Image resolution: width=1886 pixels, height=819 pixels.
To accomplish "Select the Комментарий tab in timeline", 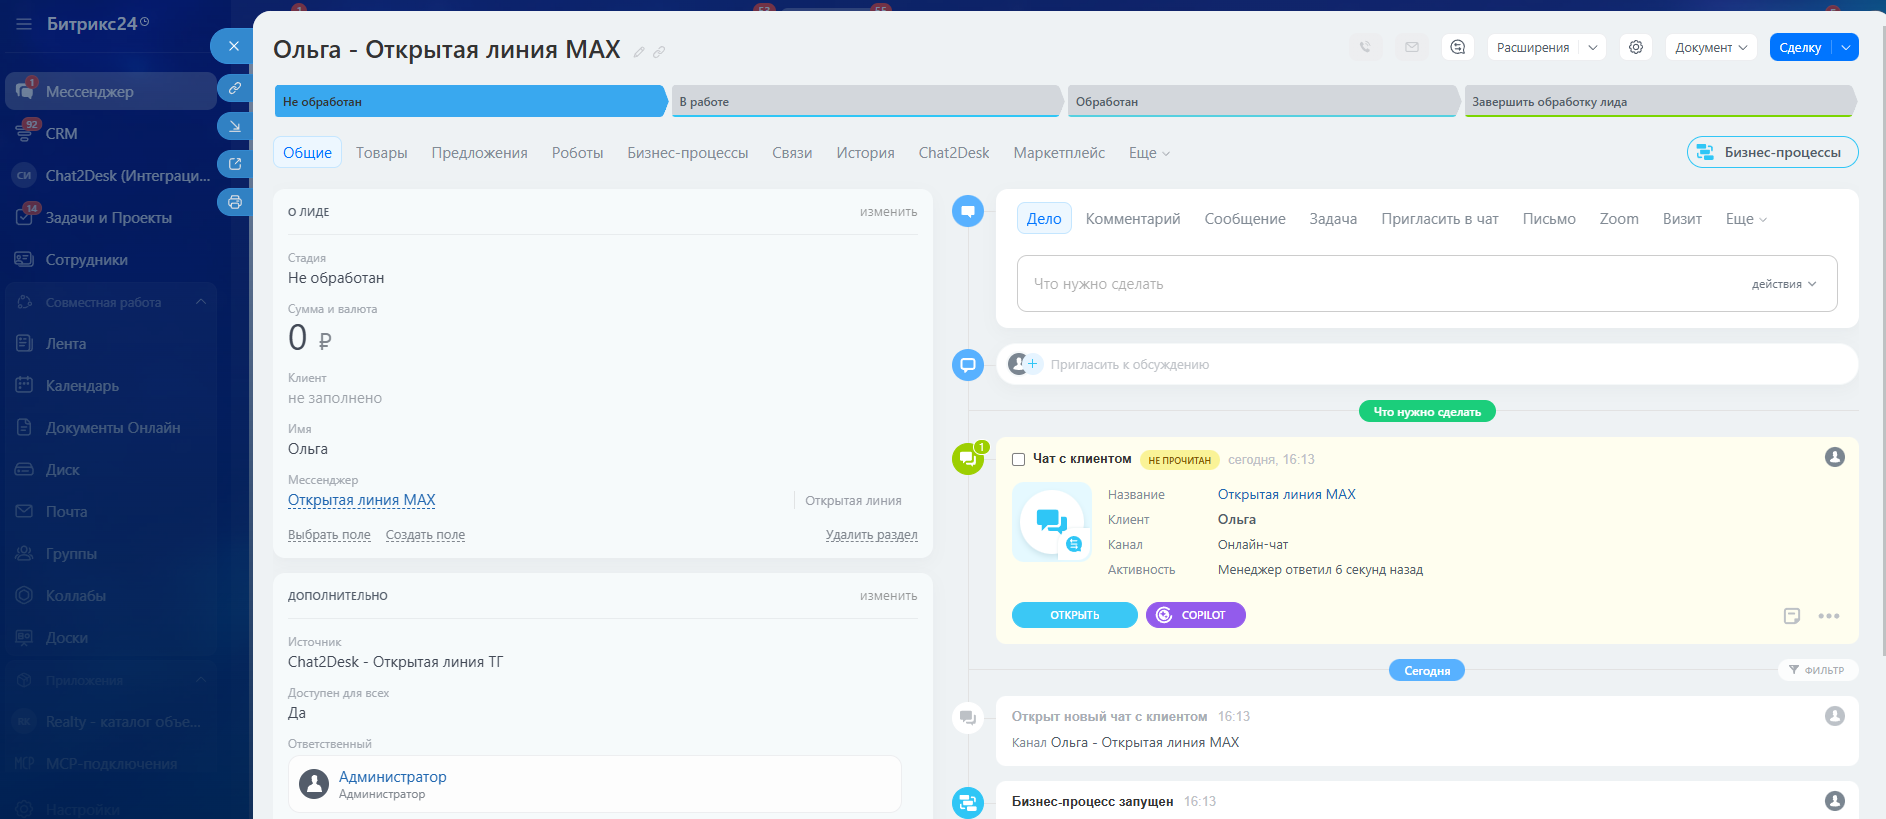I will pyautogui.click(x=1132, y=219).
